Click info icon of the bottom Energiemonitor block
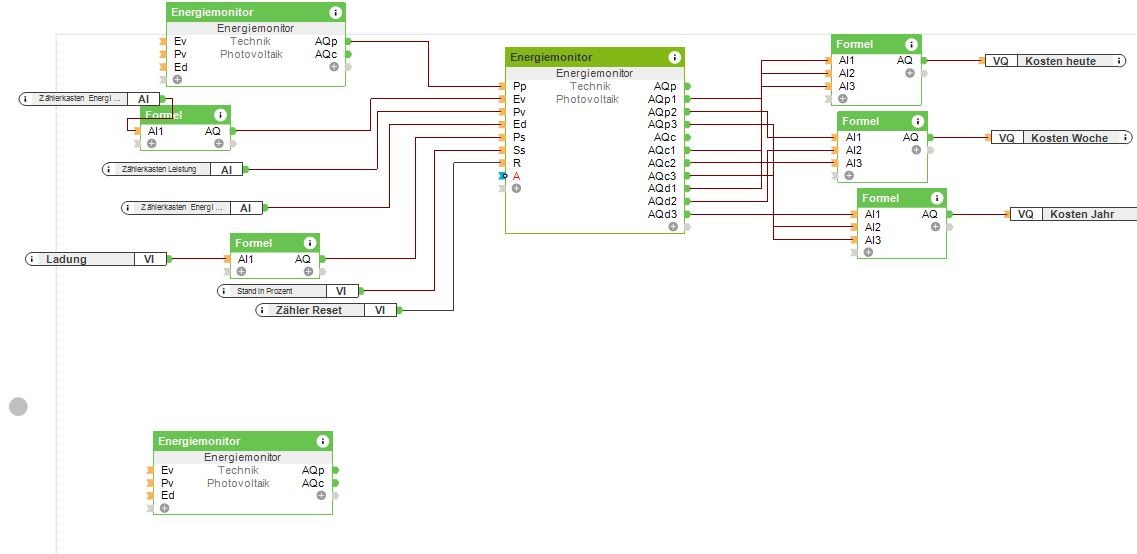 (322, 441)
